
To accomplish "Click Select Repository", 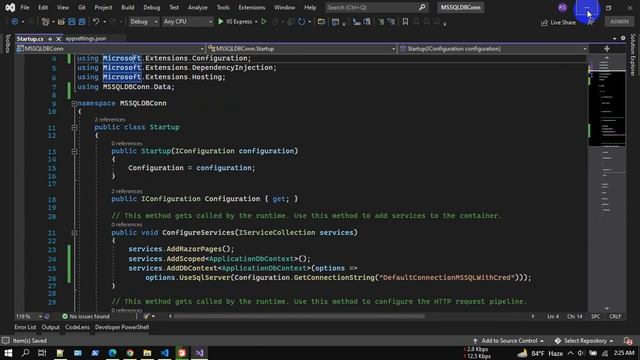I will (x=584, y=341).
